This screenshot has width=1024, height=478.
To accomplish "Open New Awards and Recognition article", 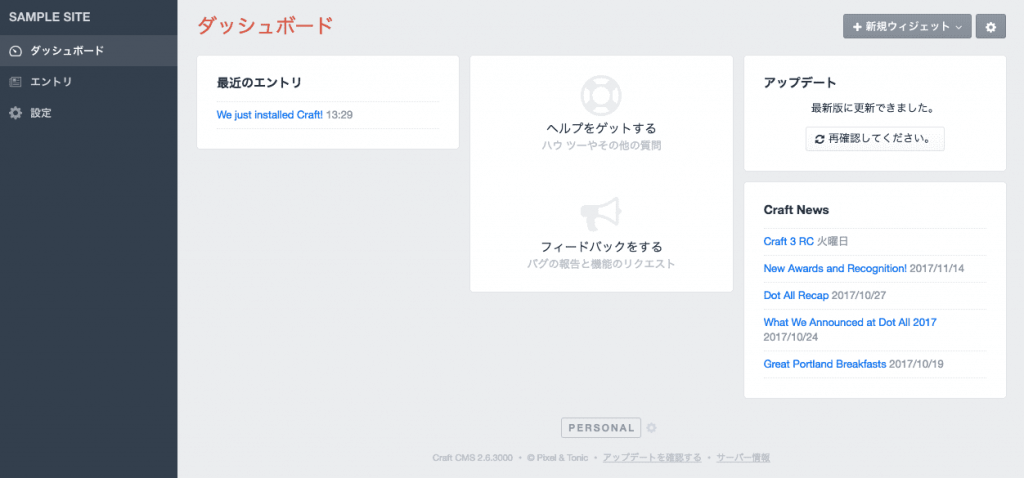I will click(x=834, y=268).
